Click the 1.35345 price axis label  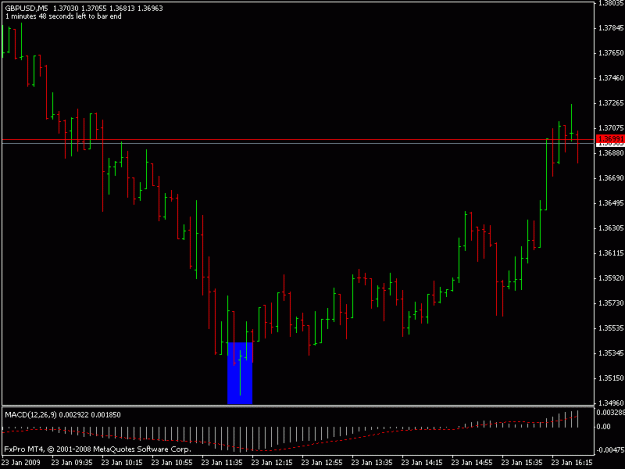click(x=611, y=353)
